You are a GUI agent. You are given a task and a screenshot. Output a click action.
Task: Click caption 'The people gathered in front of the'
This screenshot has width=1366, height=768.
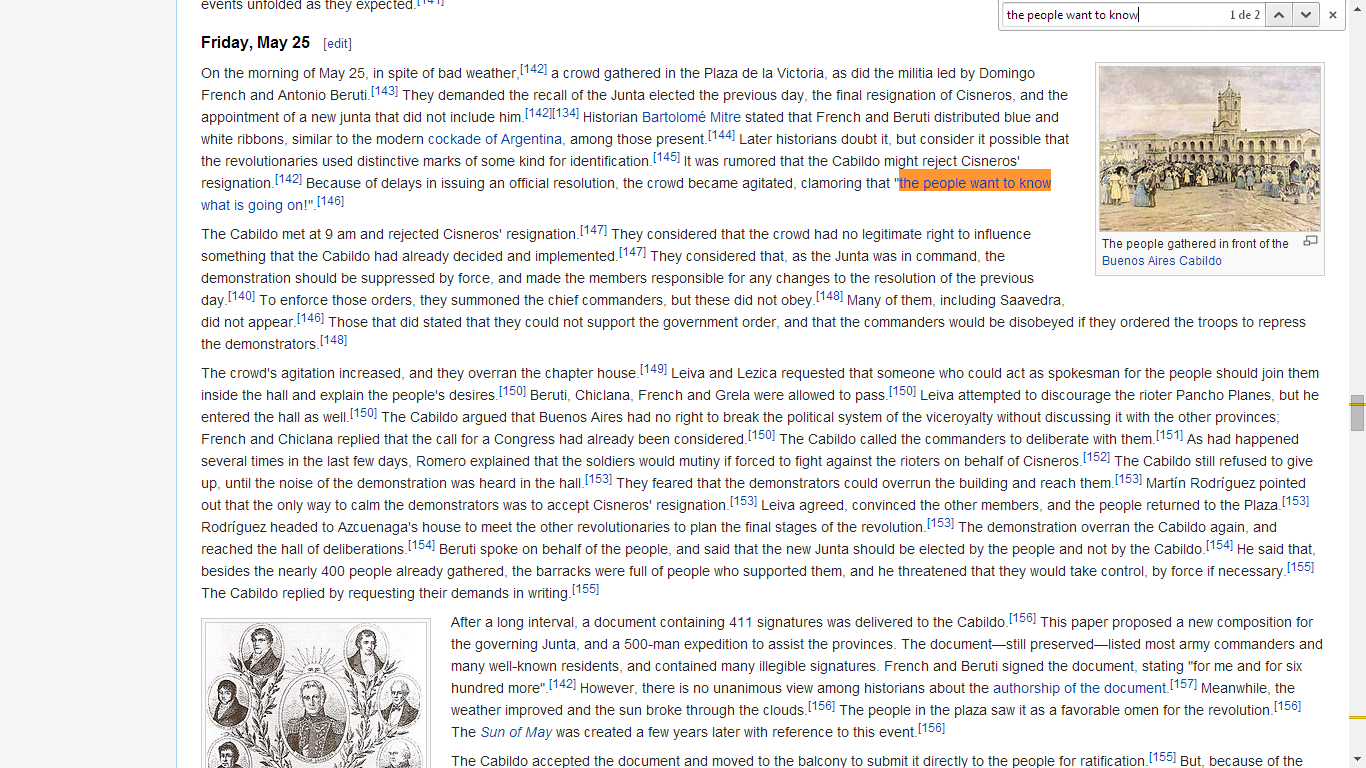pyautogui.click(x=1195, y=244)
